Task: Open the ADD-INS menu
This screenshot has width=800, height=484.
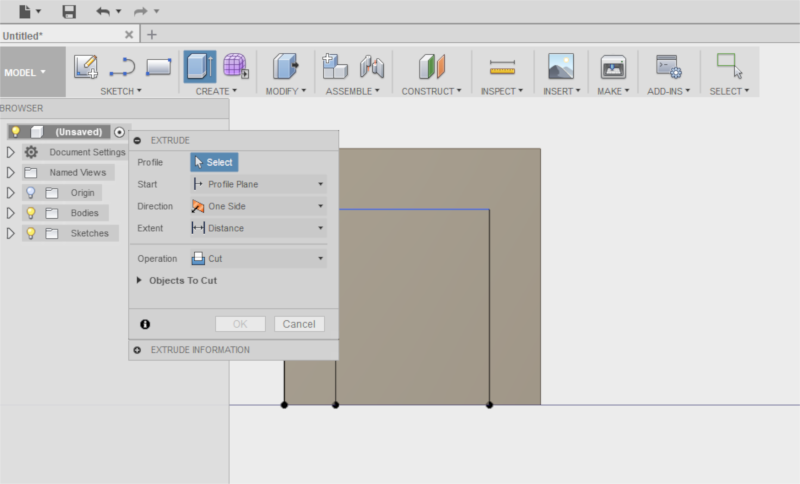Action: tap(668, 91)
